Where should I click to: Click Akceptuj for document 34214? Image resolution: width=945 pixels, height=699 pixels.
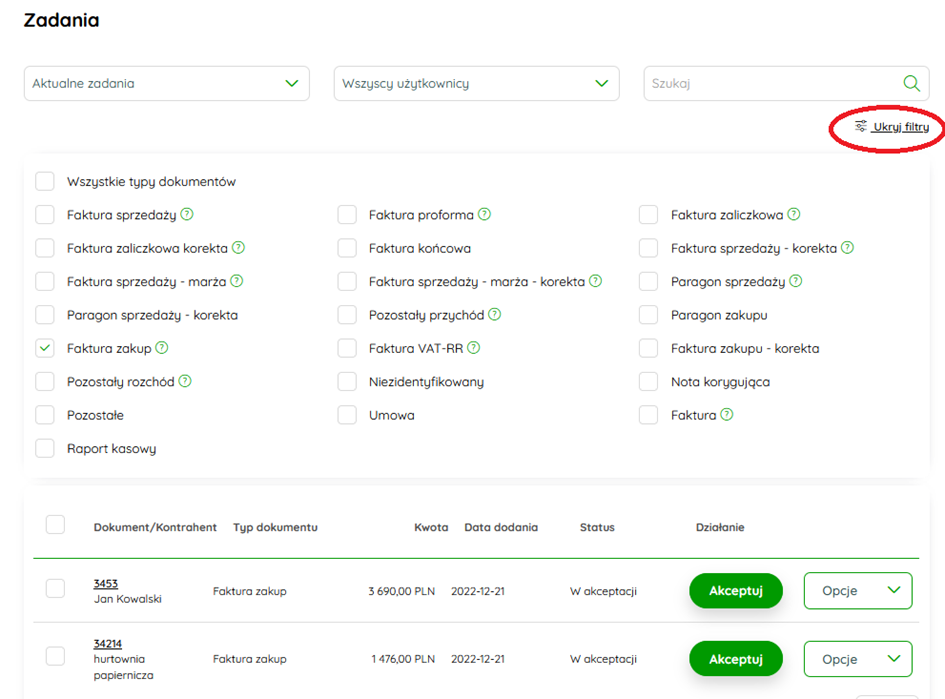(x=736, y=659)
